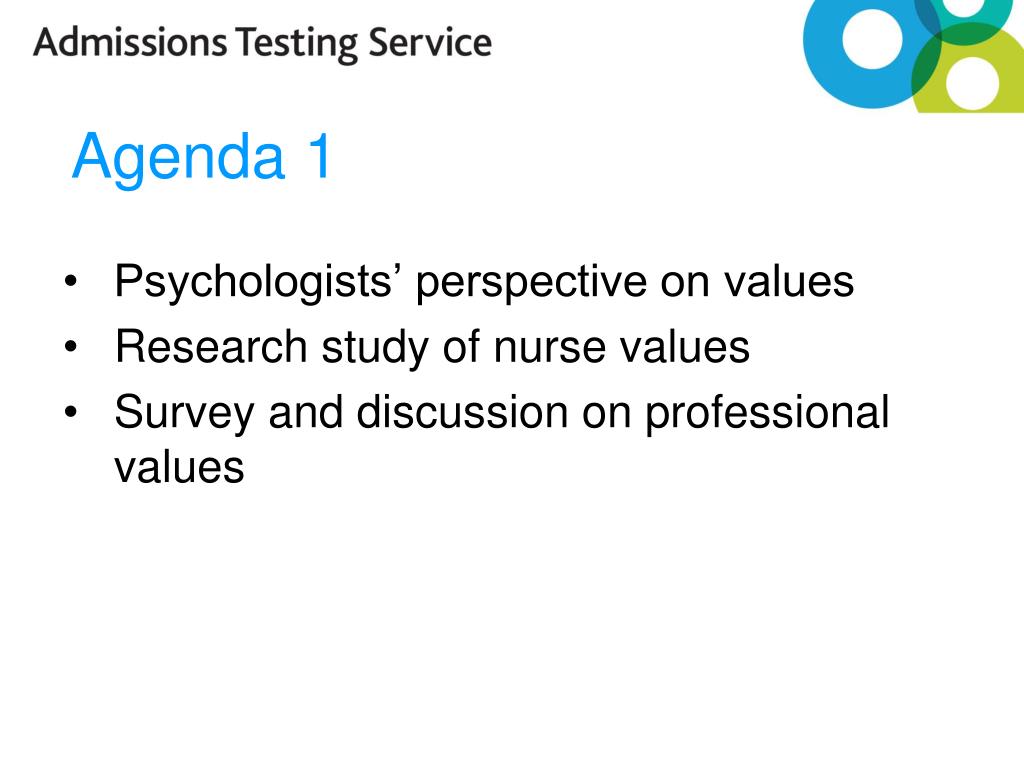Click the word 'professional' in third bullet

click(x=767, y=413)
